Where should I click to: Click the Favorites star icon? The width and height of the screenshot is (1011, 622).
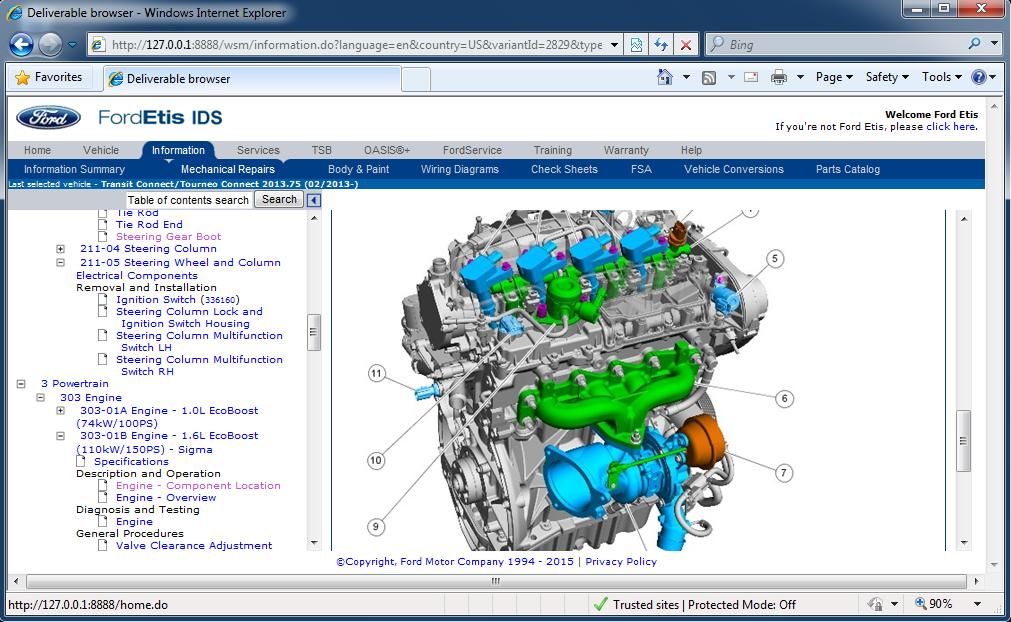pyautogui.click(x=23, y=77)
